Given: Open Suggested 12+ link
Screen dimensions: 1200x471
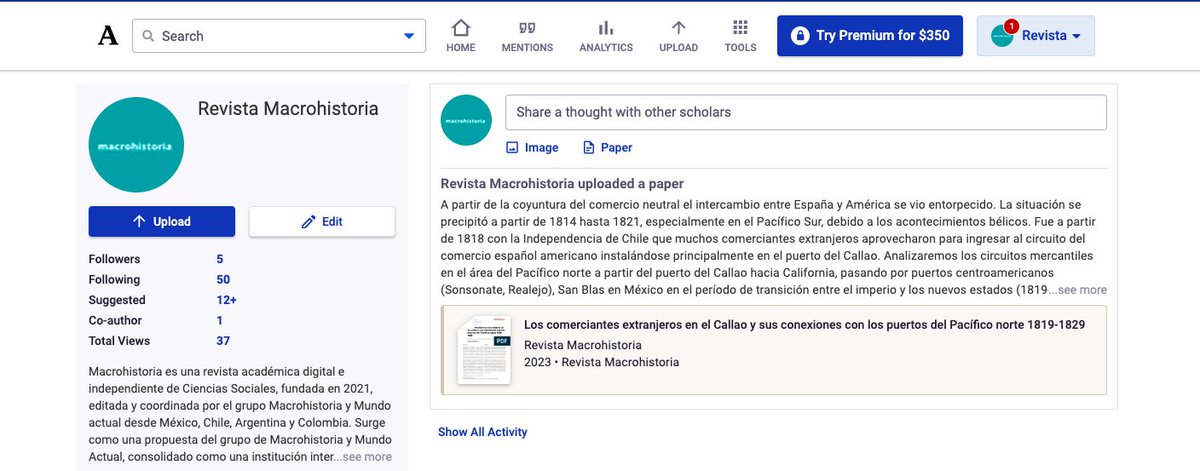Looking at the screenshot, I should pos(226,300).
